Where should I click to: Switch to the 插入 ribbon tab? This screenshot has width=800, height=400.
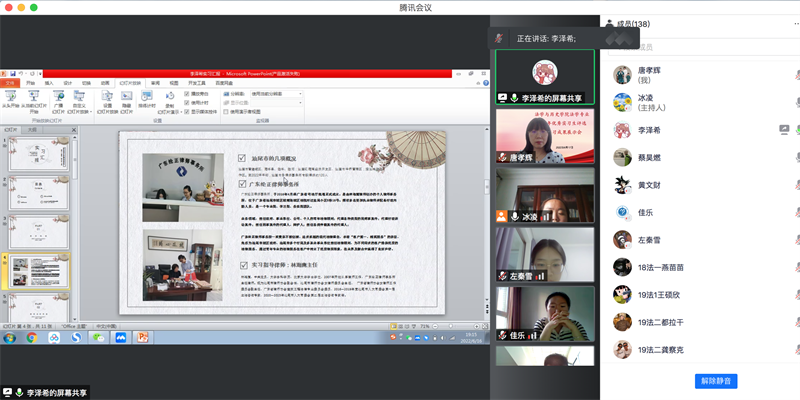(49, 83)
